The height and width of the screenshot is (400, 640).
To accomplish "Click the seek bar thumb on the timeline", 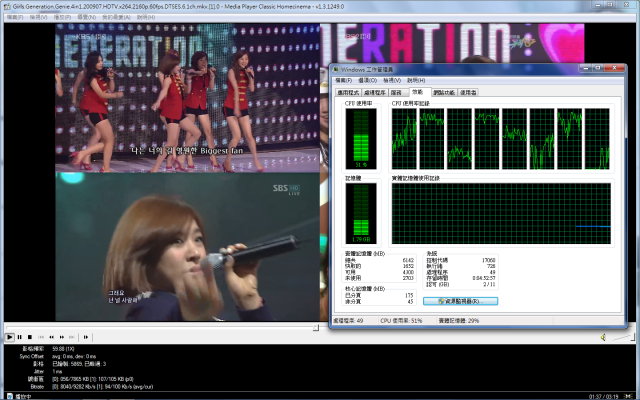I will 316,327.
